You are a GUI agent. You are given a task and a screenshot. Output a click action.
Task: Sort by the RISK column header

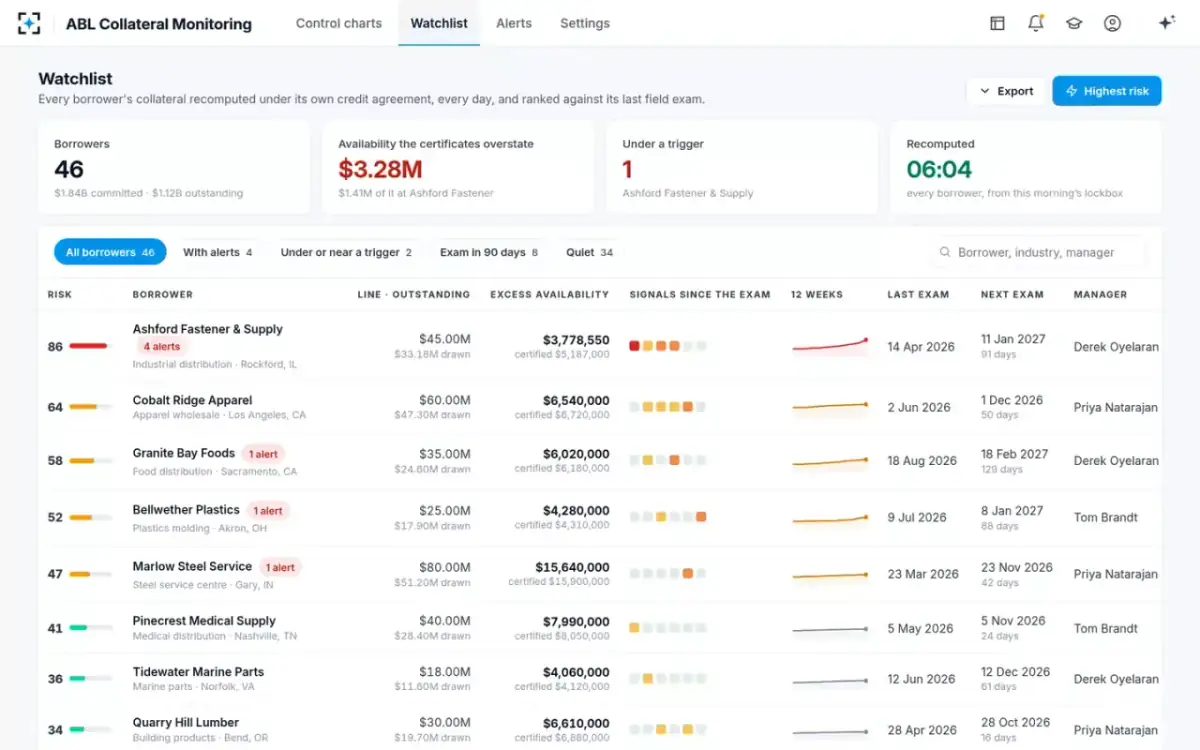click(x=60, y=295)
